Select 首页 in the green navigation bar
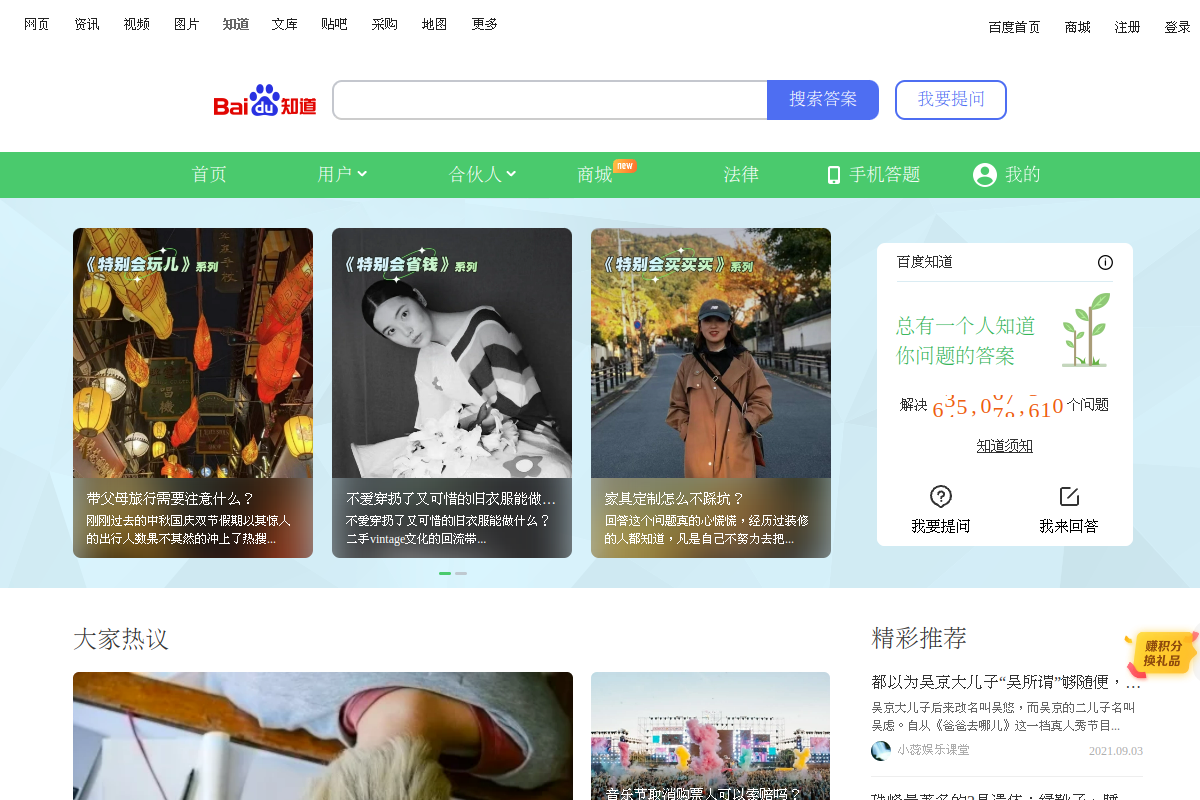The height and width of the screenshot is (800, 1200). click(x=208, y=174)
